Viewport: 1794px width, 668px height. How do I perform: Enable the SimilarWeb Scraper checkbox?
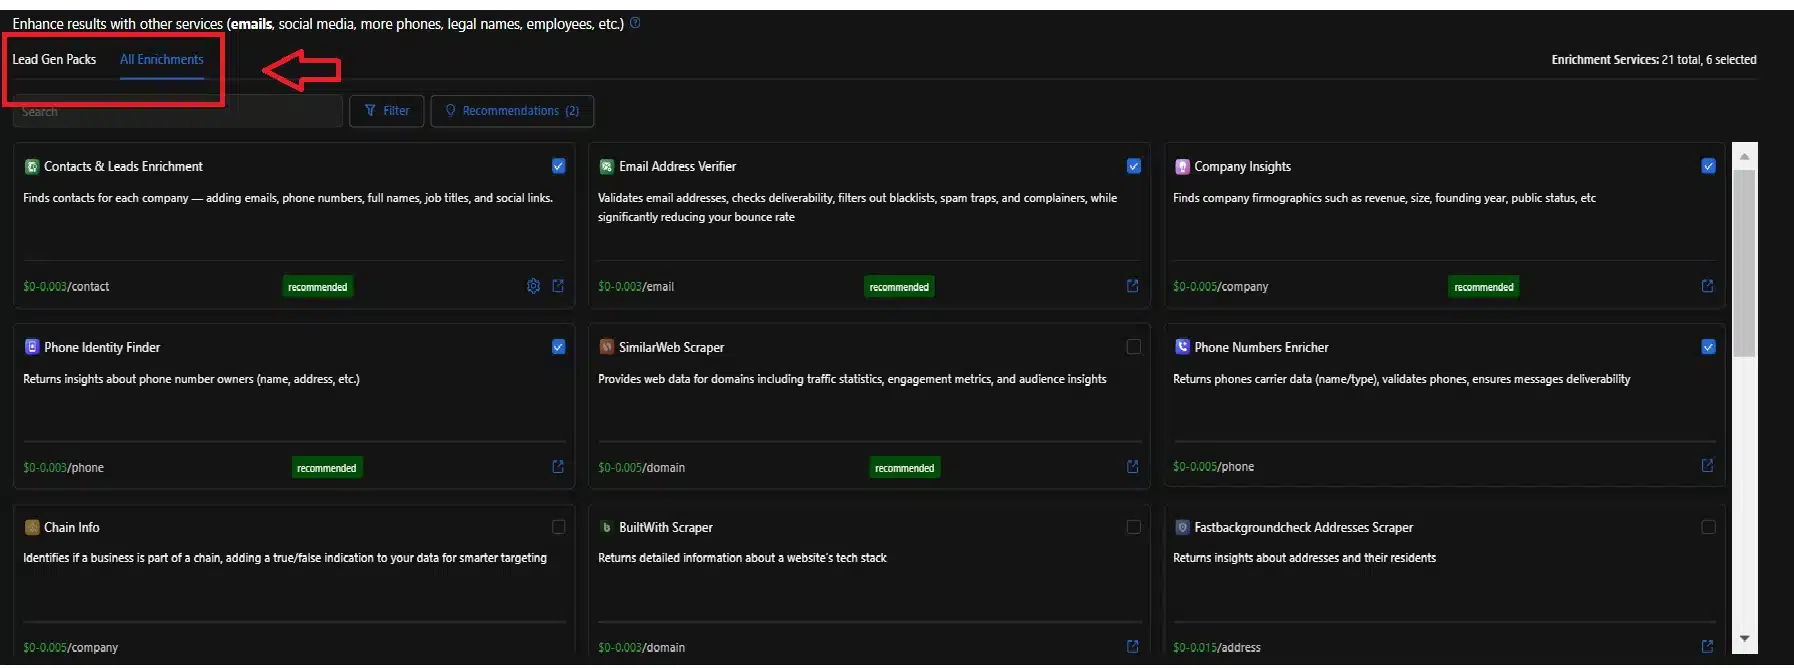click(x=1133, y=347)
